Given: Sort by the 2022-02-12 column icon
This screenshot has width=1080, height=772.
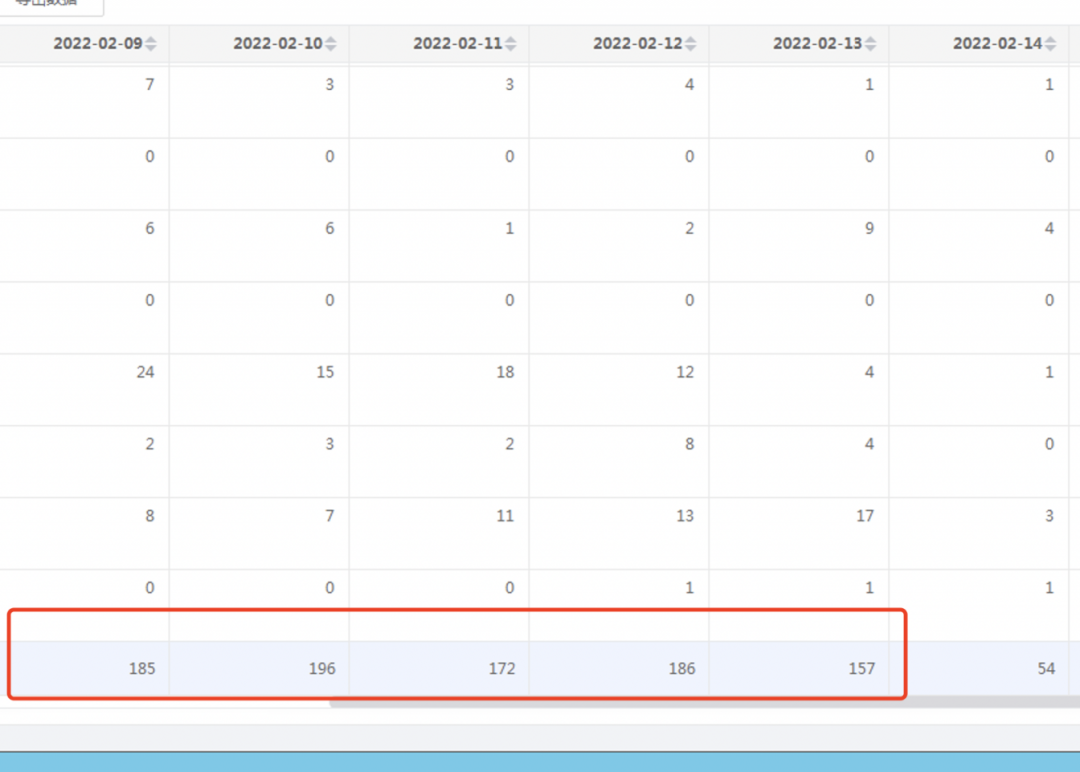Looking at the screenshot, I should [x=690, y=44].
